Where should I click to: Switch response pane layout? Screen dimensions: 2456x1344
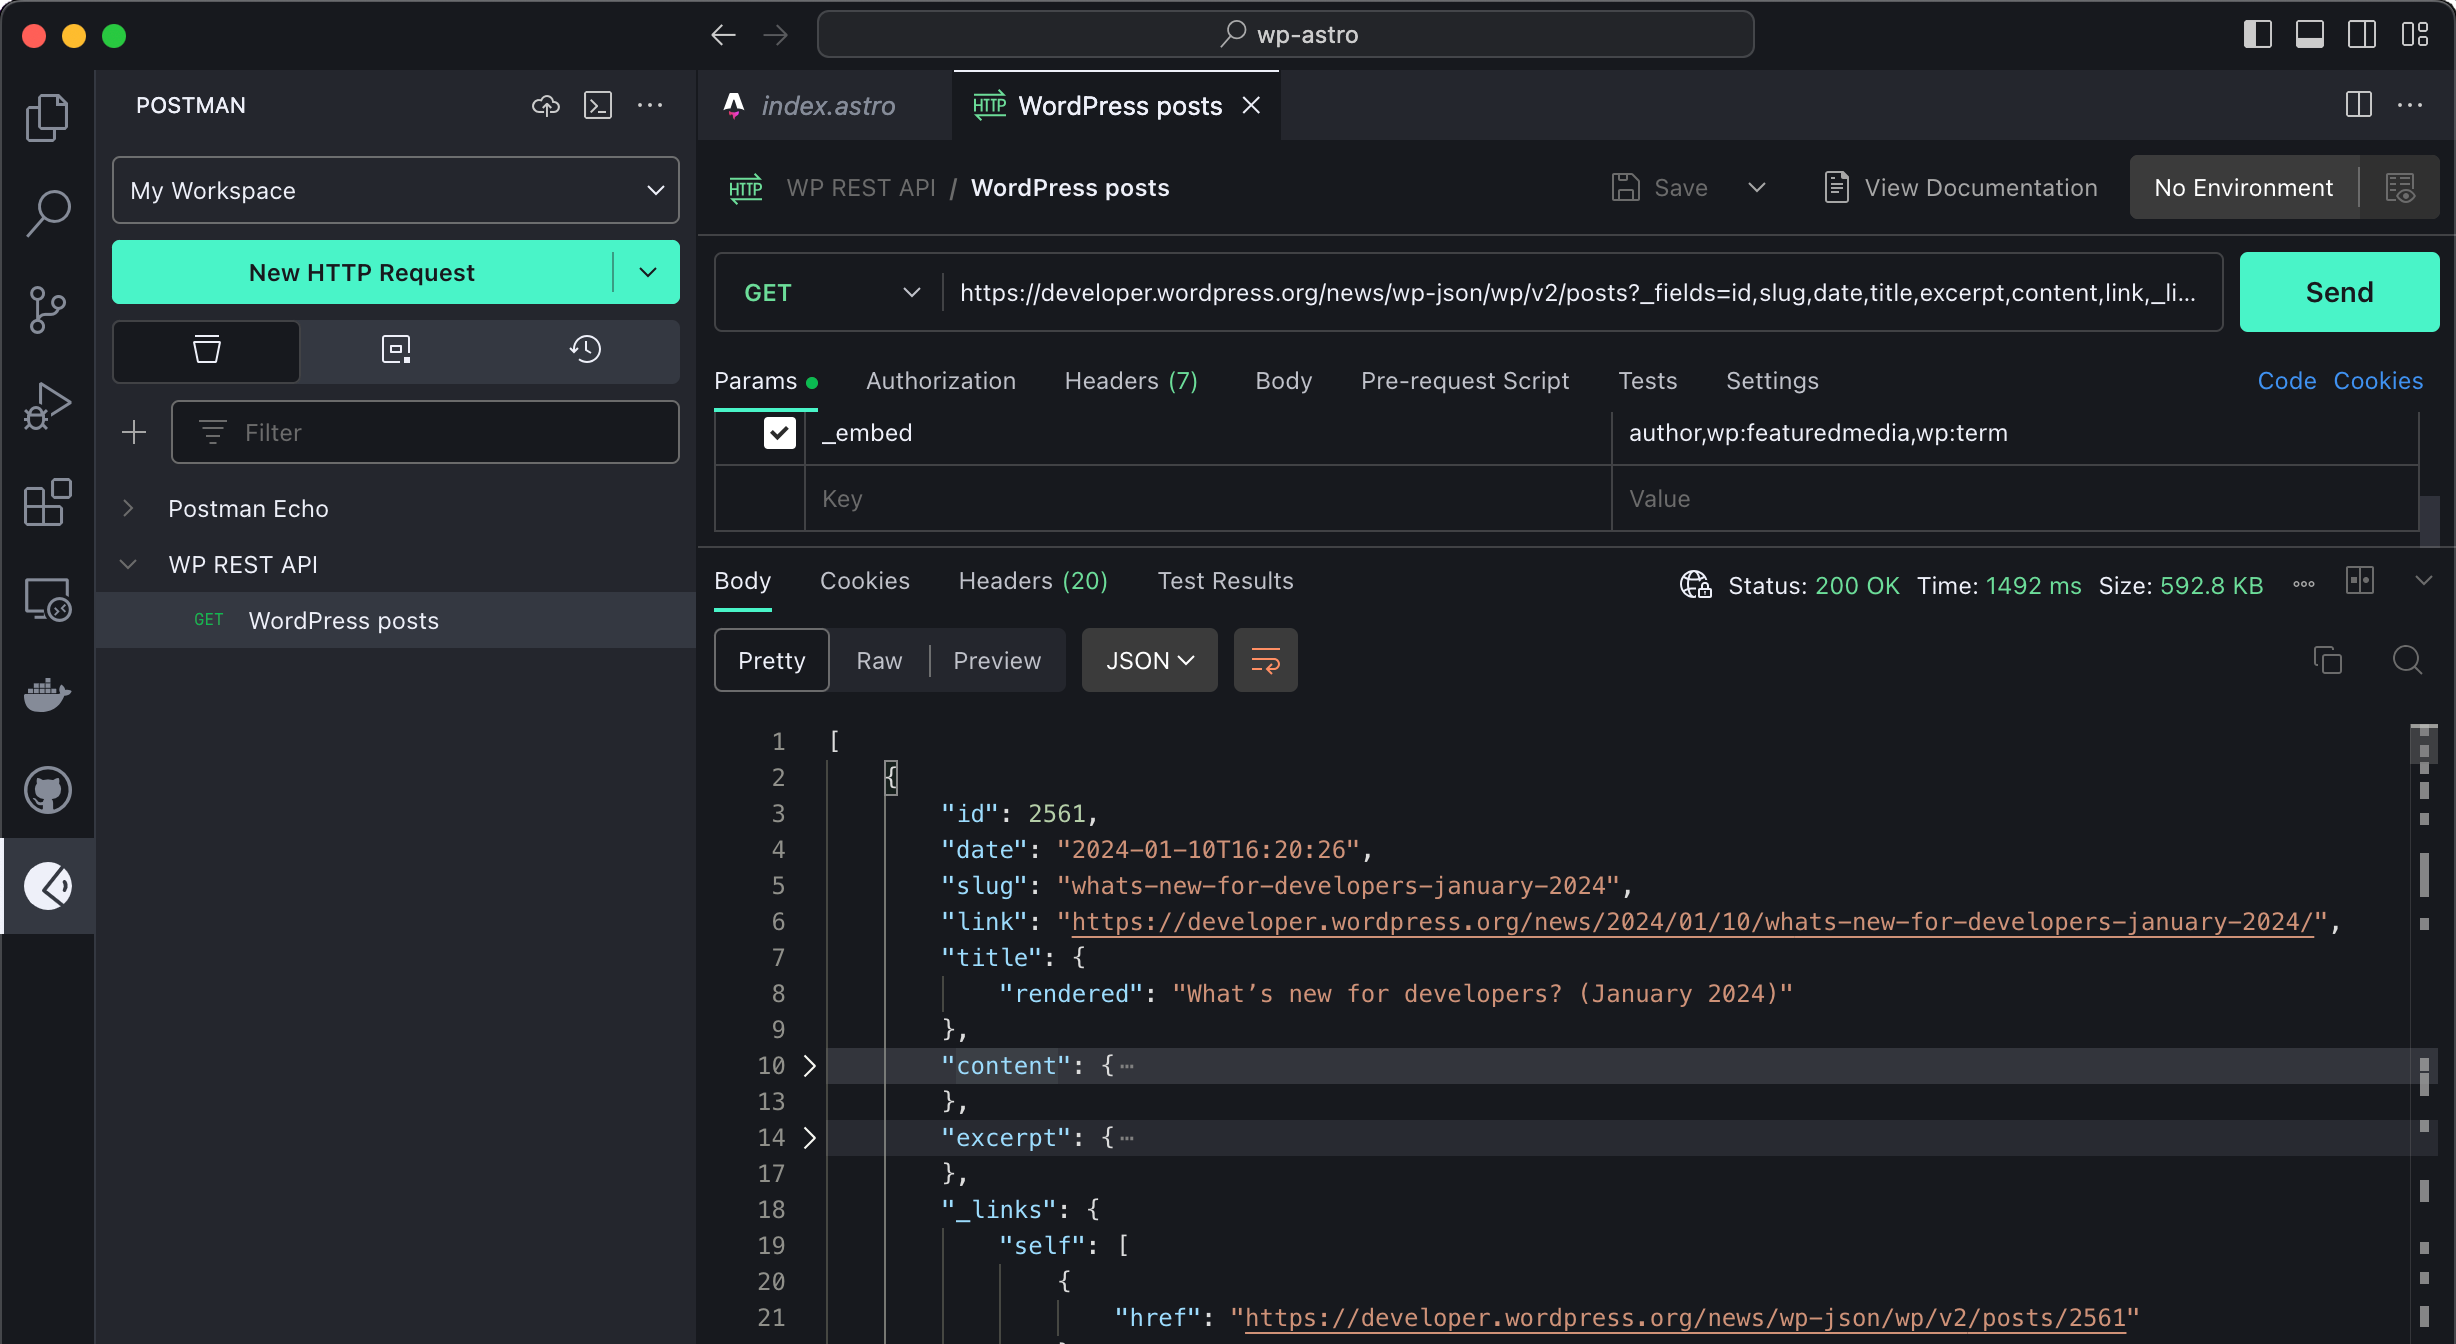click(x=2360, y=581)
